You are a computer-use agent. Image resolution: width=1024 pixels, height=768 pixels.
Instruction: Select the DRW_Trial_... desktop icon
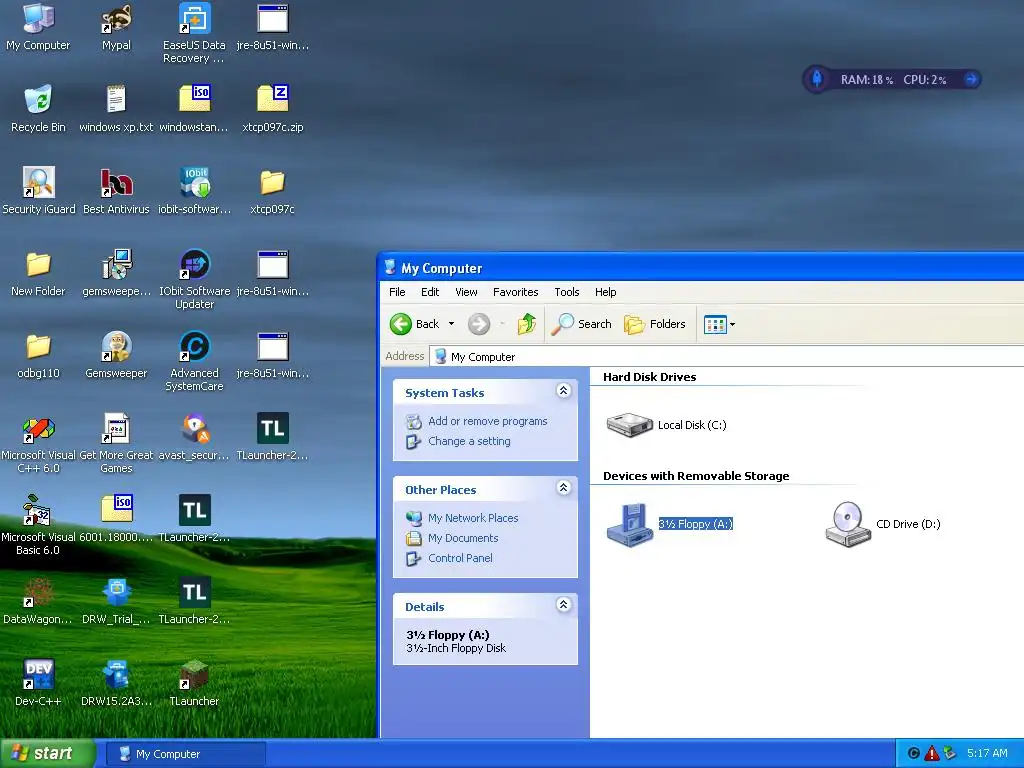[116, 592]
